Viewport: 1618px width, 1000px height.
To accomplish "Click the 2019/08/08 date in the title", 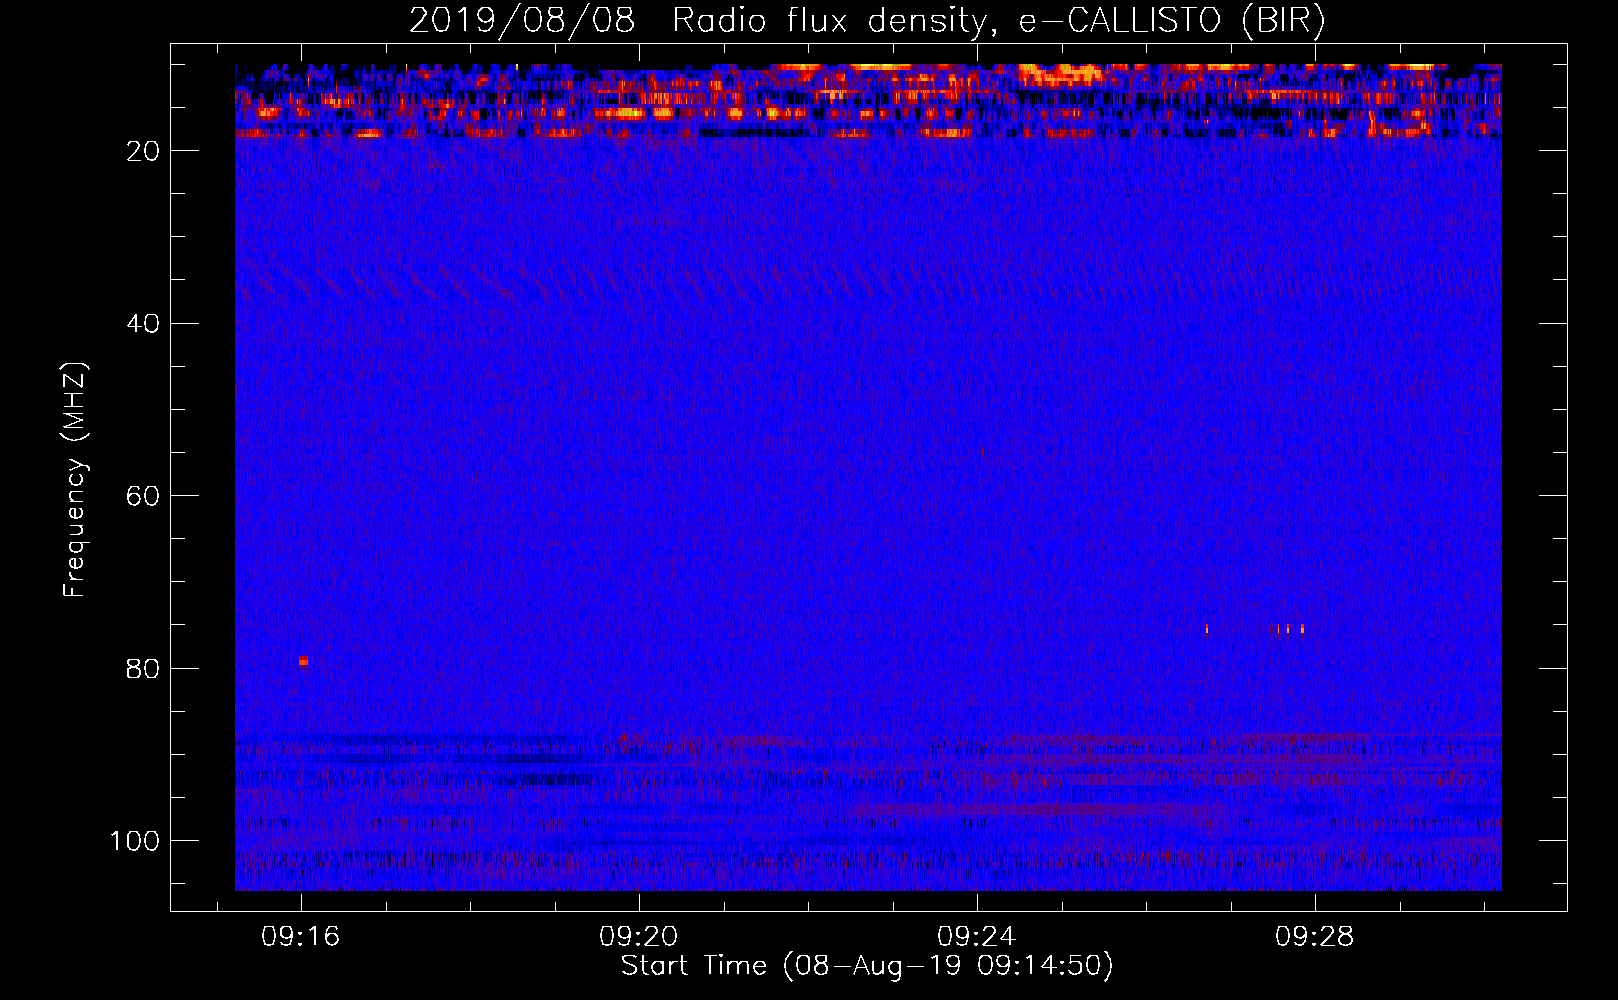I will pyautogui.click(x=522, y=20).
